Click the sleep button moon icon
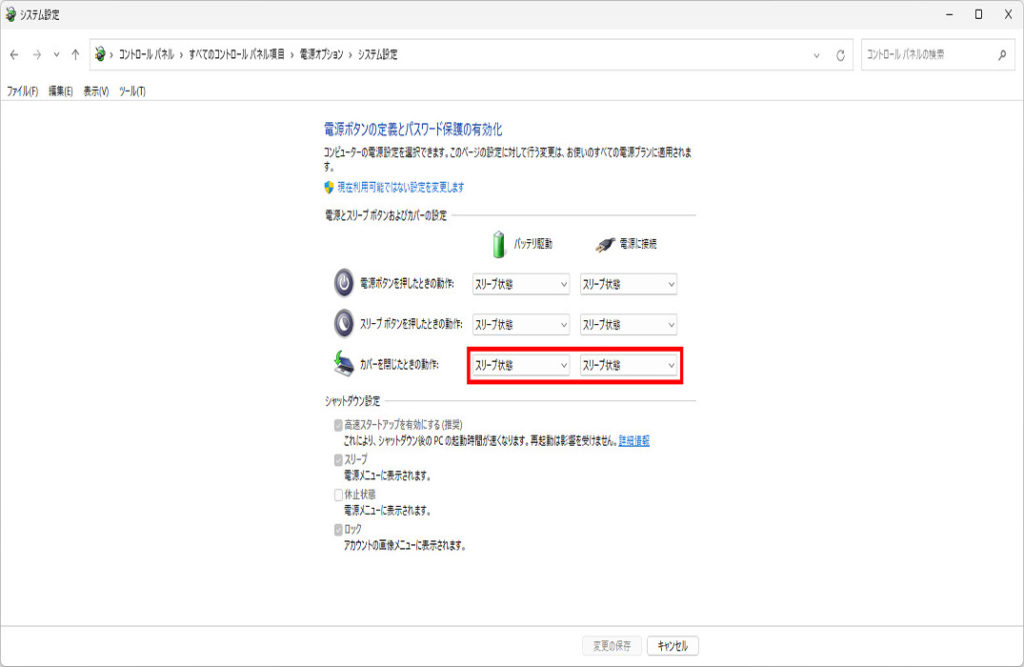 click(x=343, y=324)
